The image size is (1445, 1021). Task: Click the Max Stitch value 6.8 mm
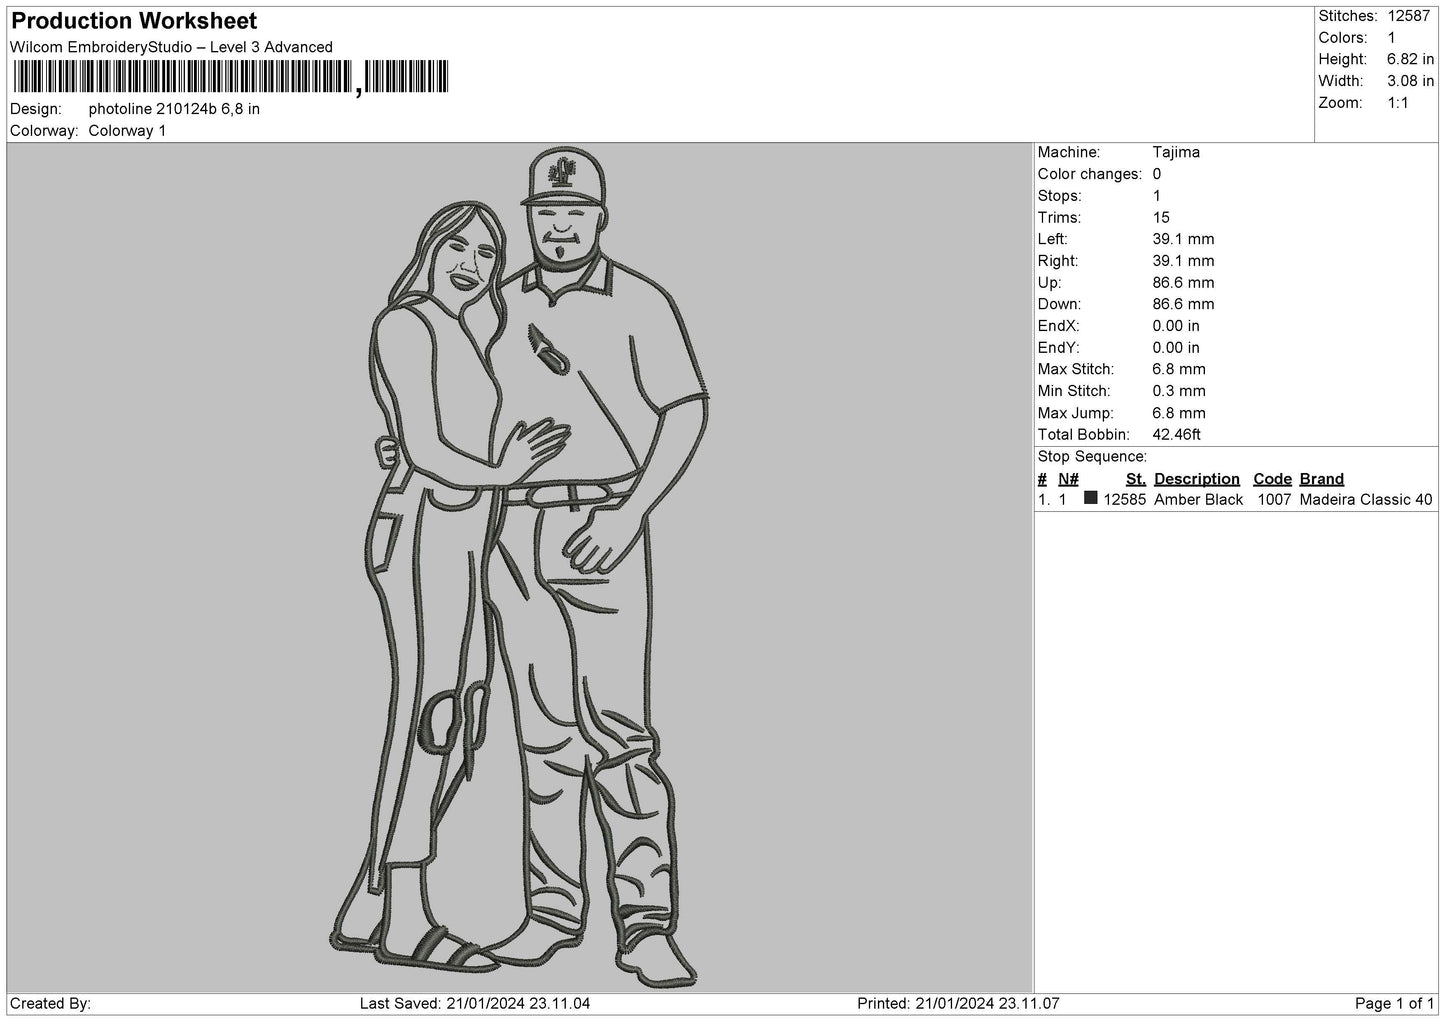click(1179, 370)
